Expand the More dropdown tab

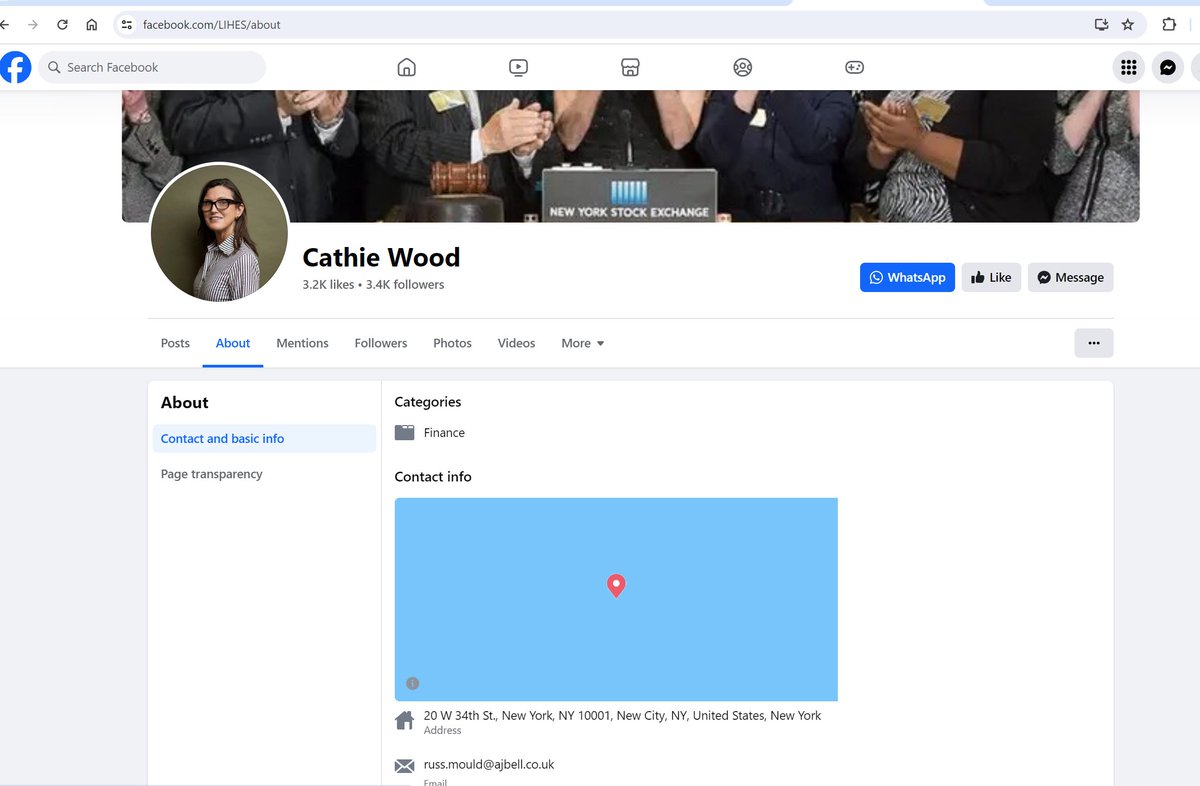(x=583, y=343)
